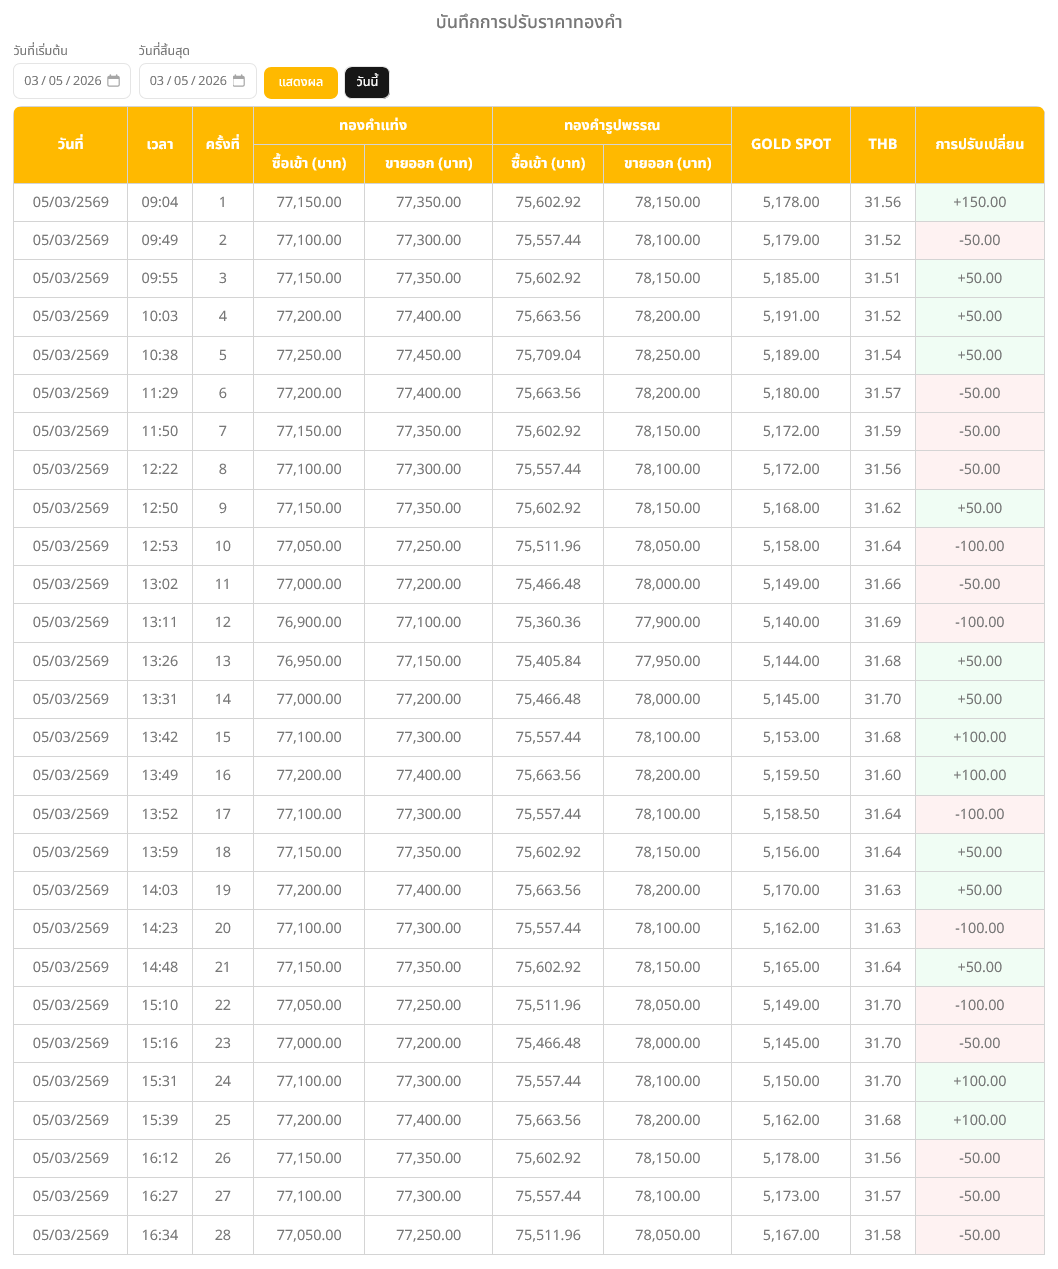
Task: Click the ทองคำแท่ง group header
Action: click(372, 125)
